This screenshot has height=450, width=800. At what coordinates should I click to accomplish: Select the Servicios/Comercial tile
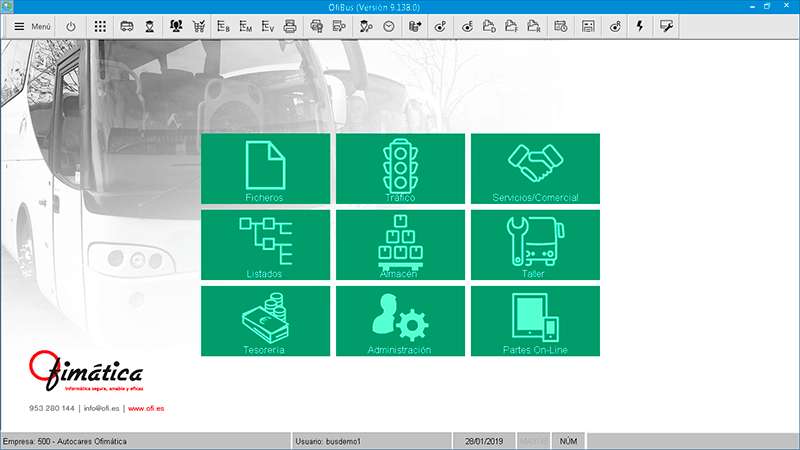535,169
